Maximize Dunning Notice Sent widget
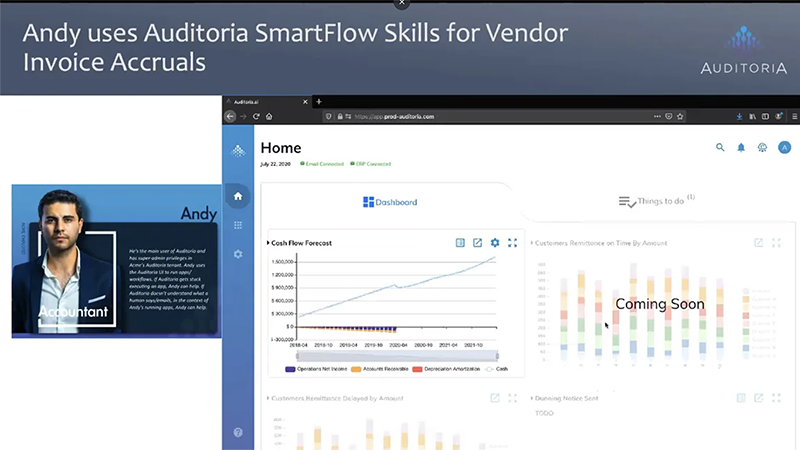Image resolution: width=800 pixels, height=450 pixels. pos(776,398)
